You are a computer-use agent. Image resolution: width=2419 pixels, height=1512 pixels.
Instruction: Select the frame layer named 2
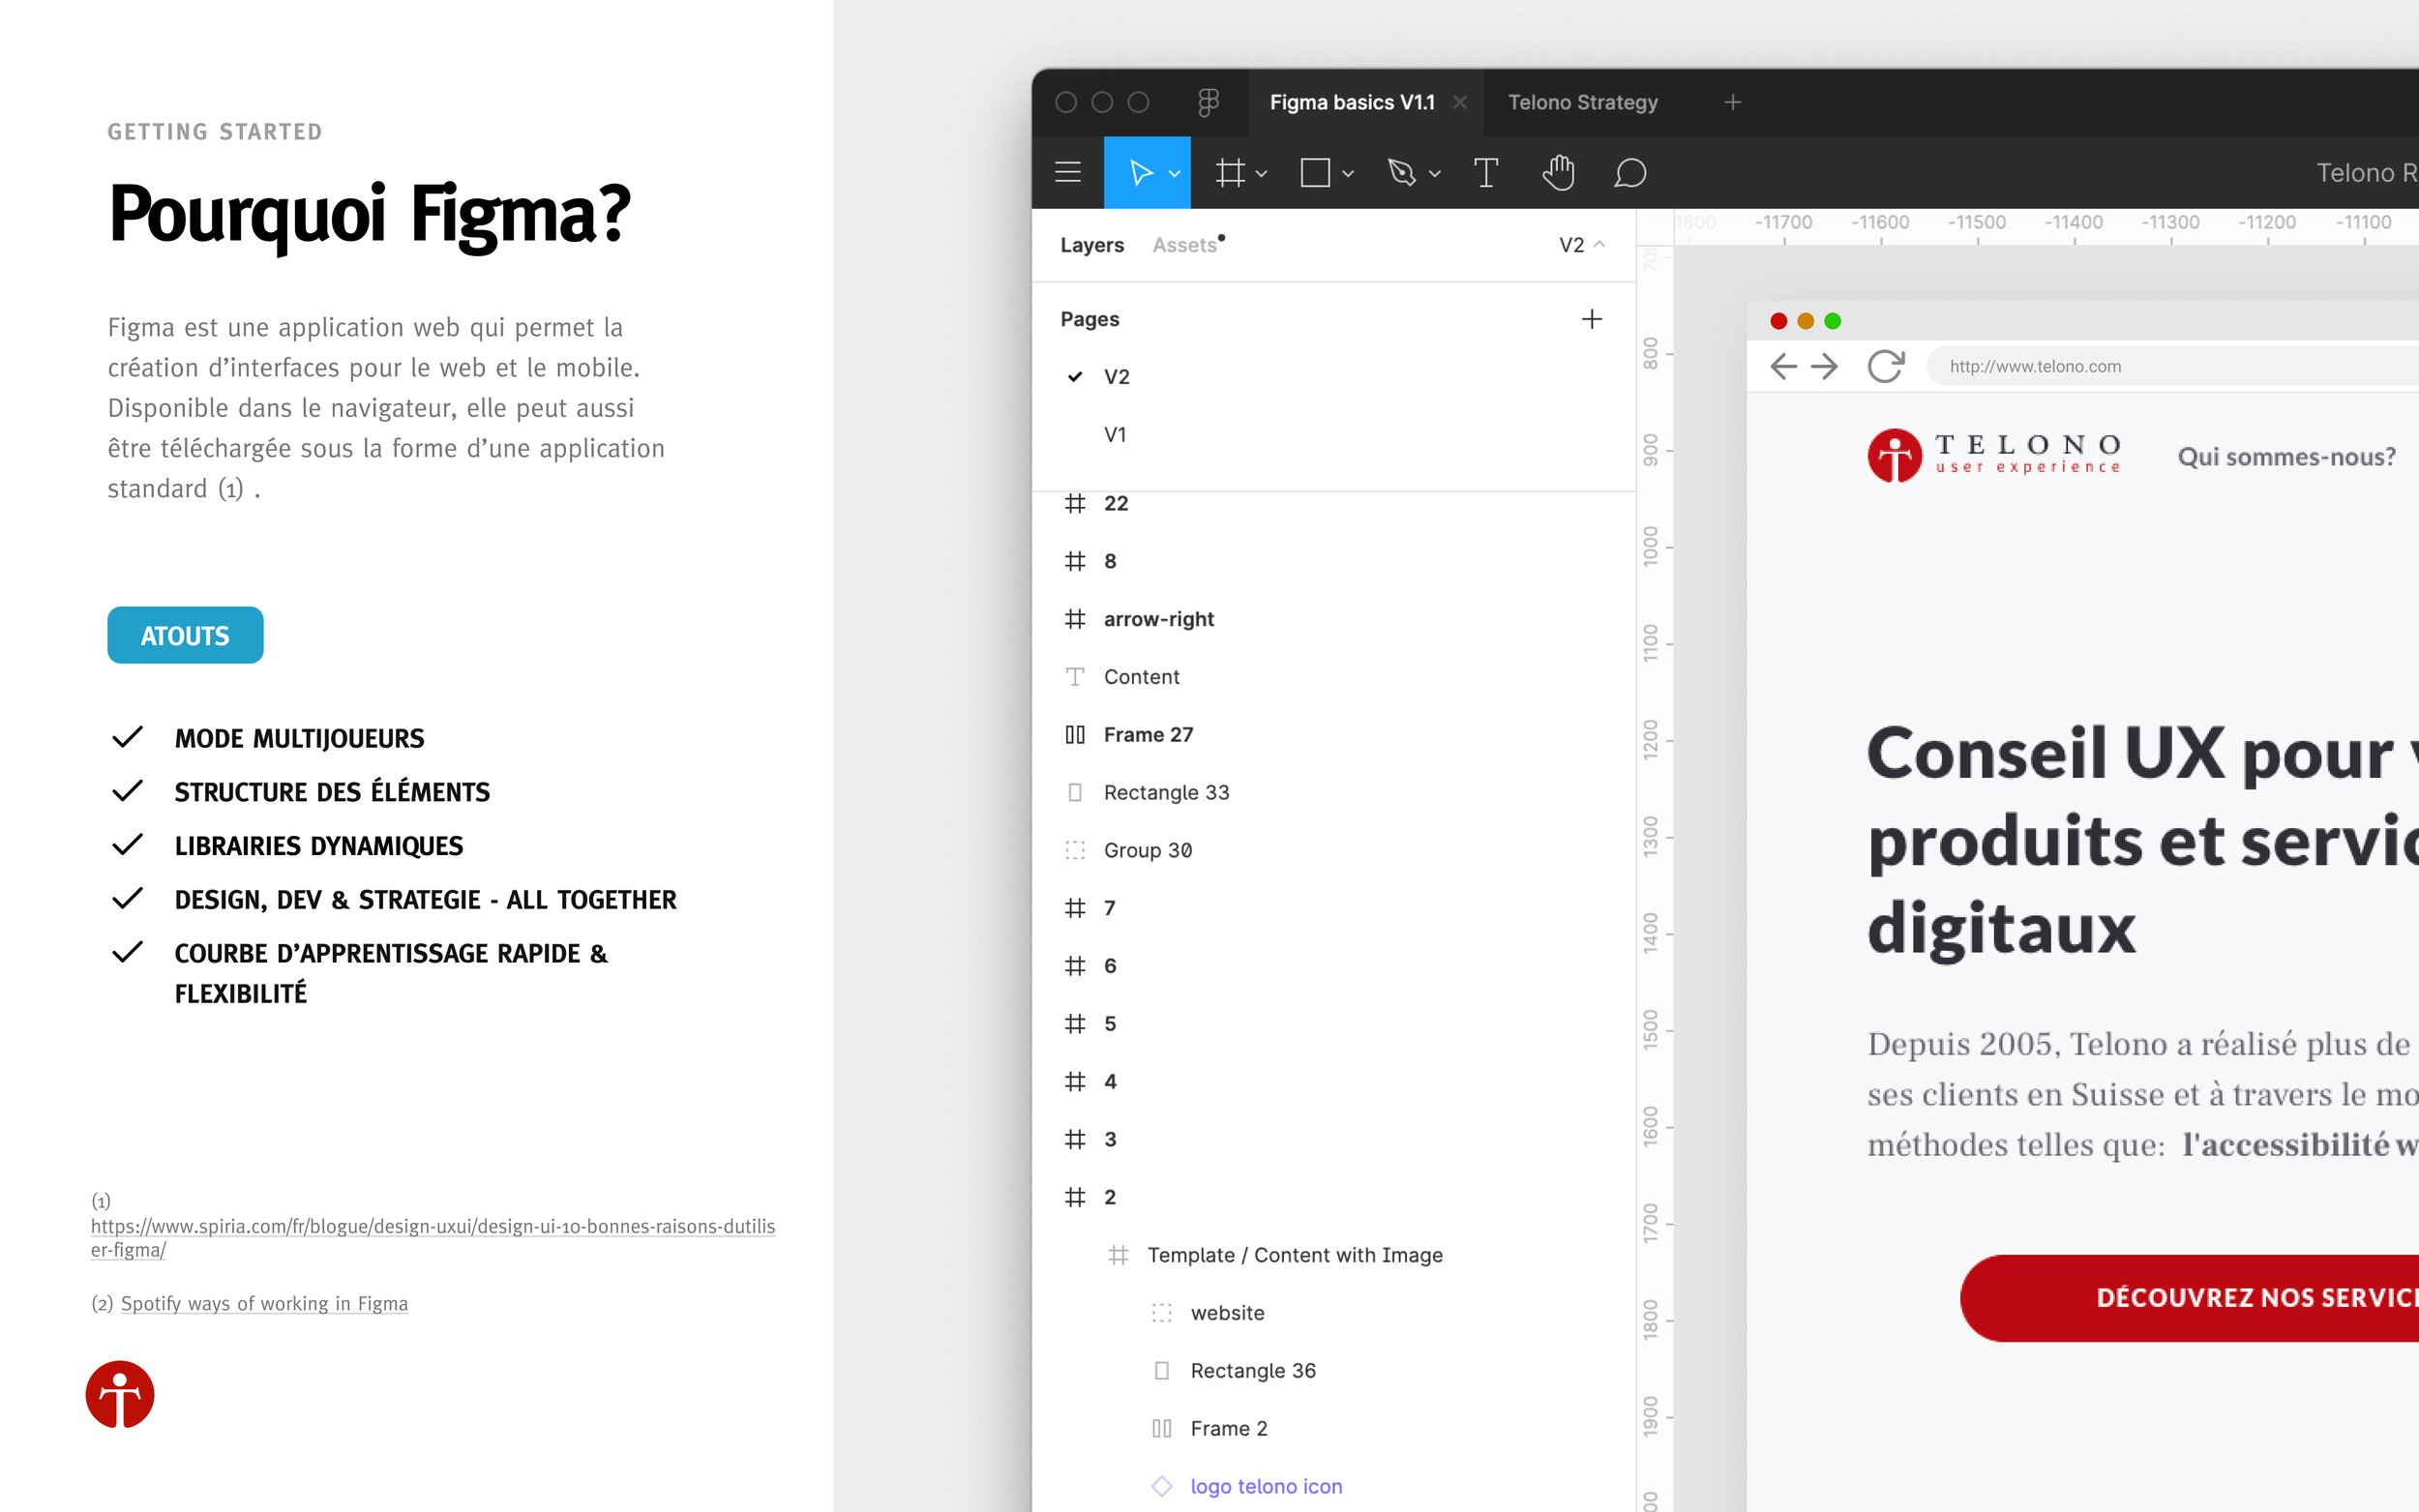pyautogui.click(x=1333, y=1197)
